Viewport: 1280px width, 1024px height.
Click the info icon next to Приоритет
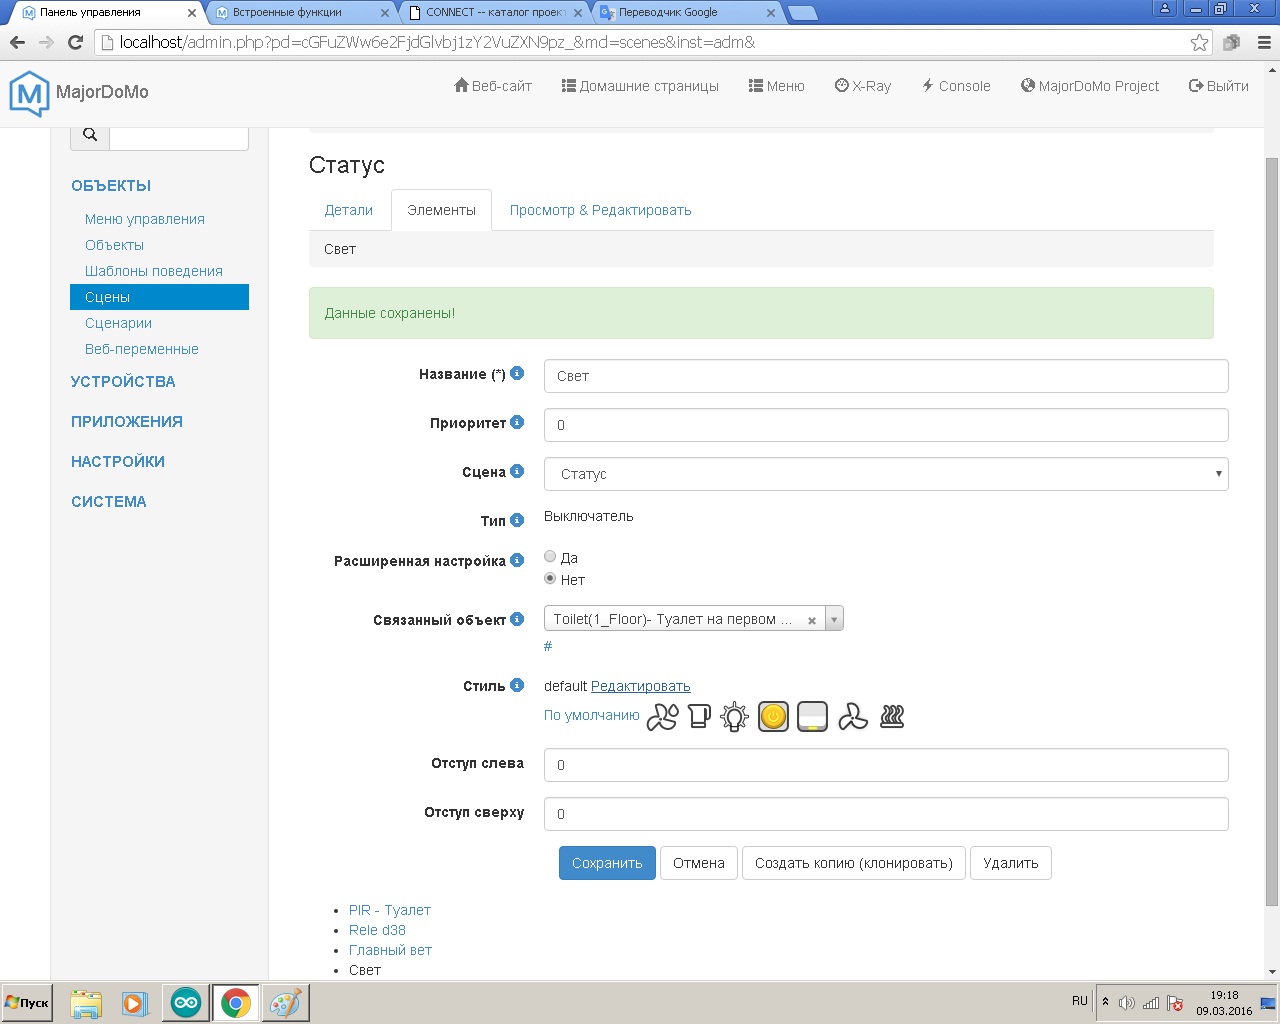(517, 422)
